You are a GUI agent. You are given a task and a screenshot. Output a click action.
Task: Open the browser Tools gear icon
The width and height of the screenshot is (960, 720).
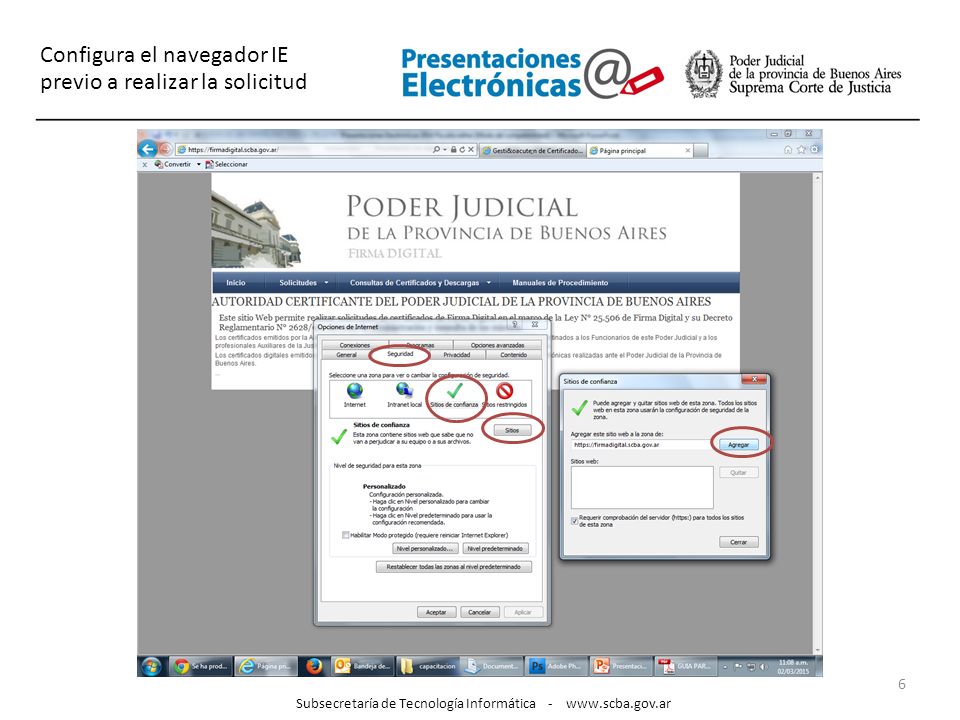point(814,149)
